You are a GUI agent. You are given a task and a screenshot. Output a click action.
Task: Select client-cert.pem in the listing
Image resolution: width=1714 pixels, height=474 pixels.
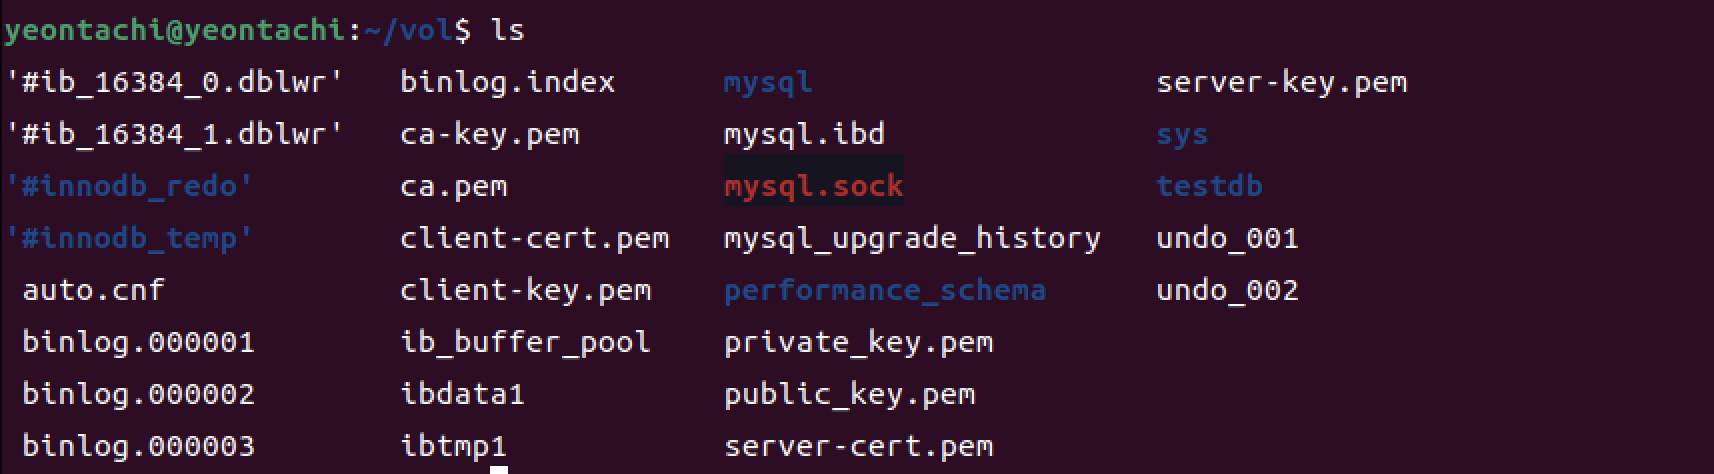pyautogui.click(x=534, y=239)
